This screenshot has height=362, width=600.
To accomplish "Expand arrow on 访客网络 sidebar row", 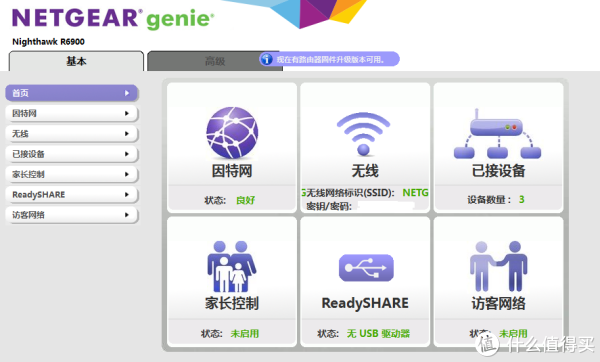I will (127, 215).
